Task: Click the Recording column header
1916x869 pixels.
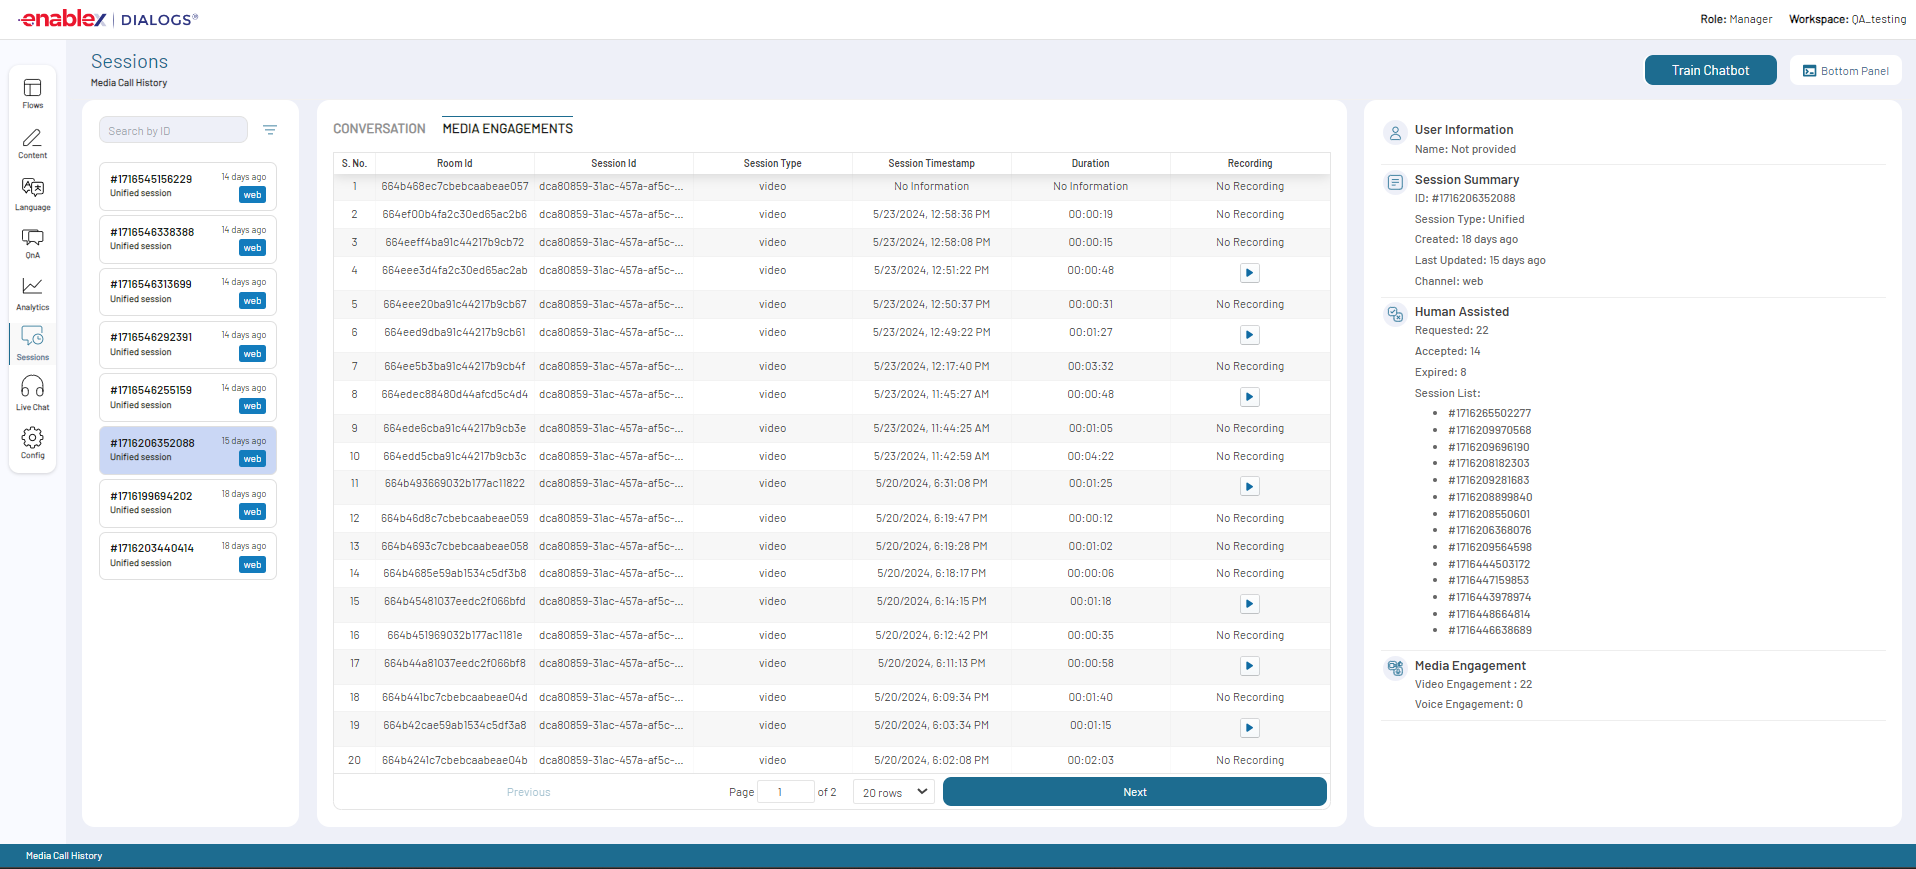Action: click(1250, 163)
